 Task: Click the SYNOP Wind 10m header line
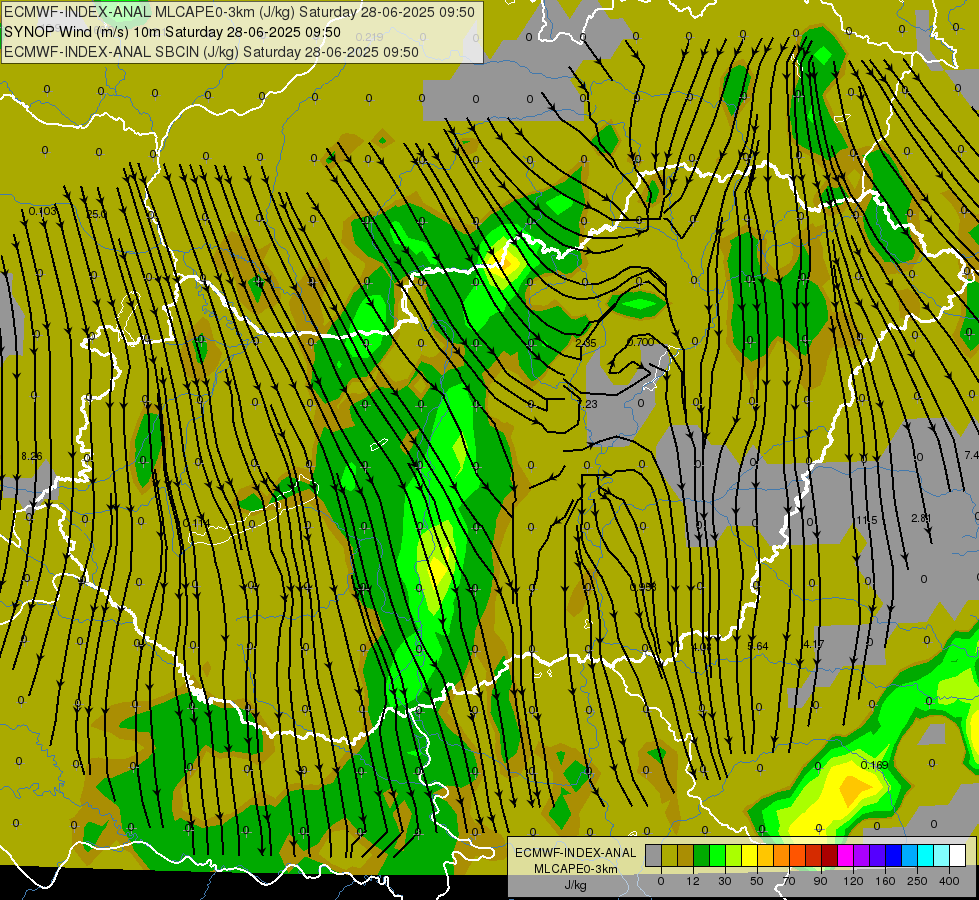click(x=172, y=32)
